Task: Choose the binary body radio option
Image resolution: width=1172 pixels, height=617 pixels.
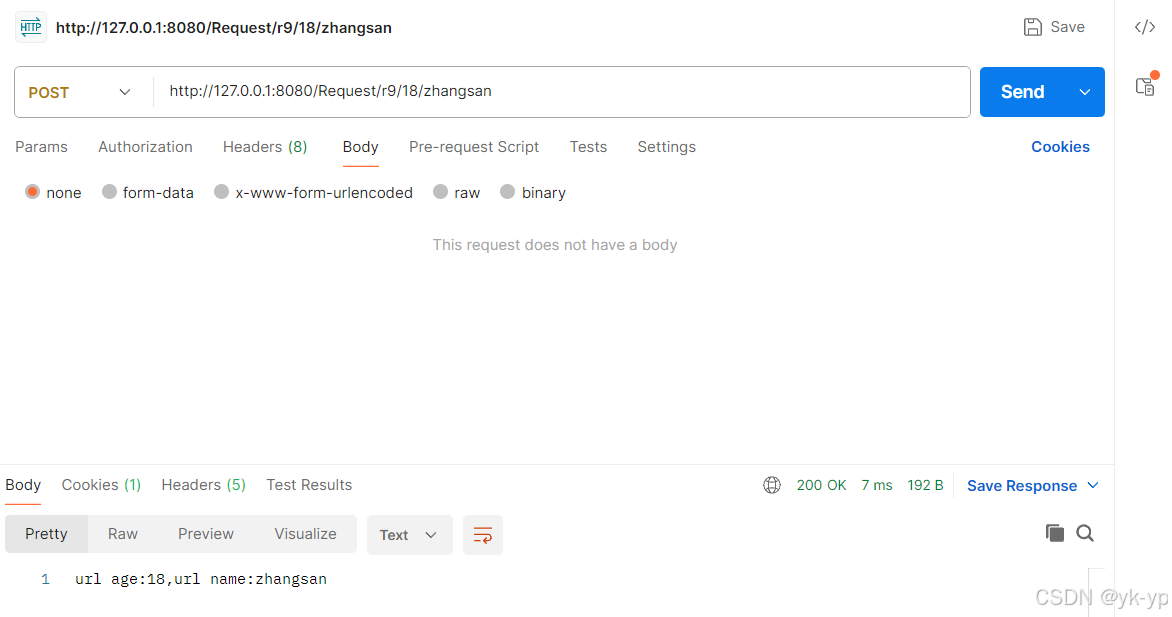Action: click(x=508, y=192)
